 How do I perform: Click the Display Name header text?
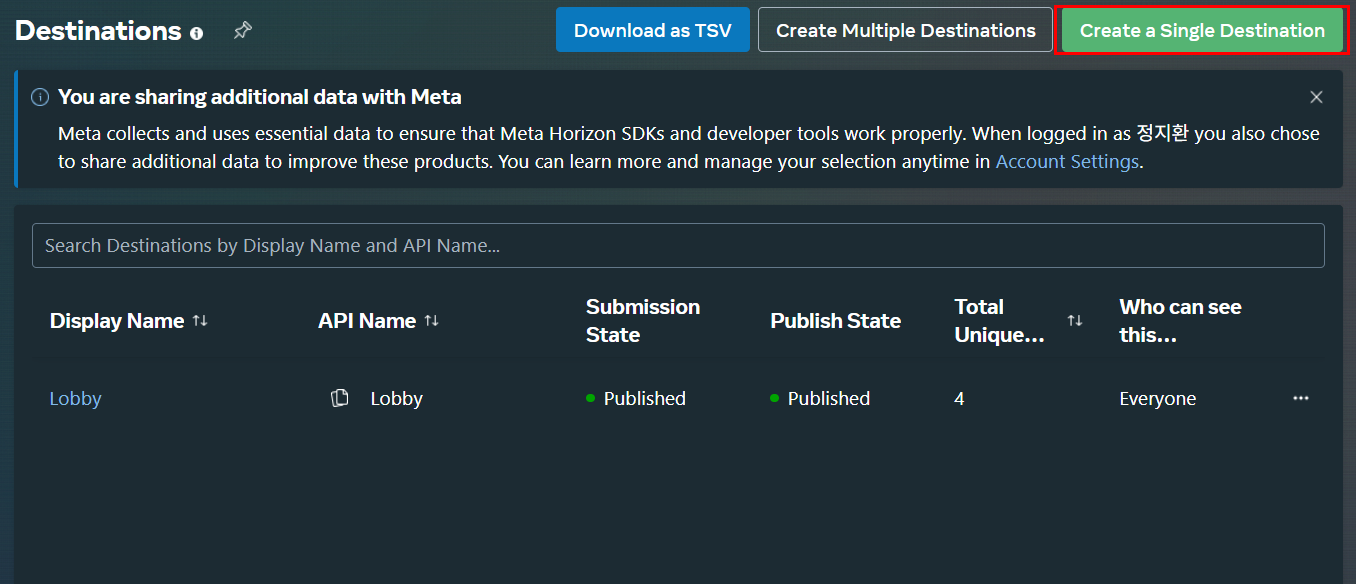click(117, 320)
